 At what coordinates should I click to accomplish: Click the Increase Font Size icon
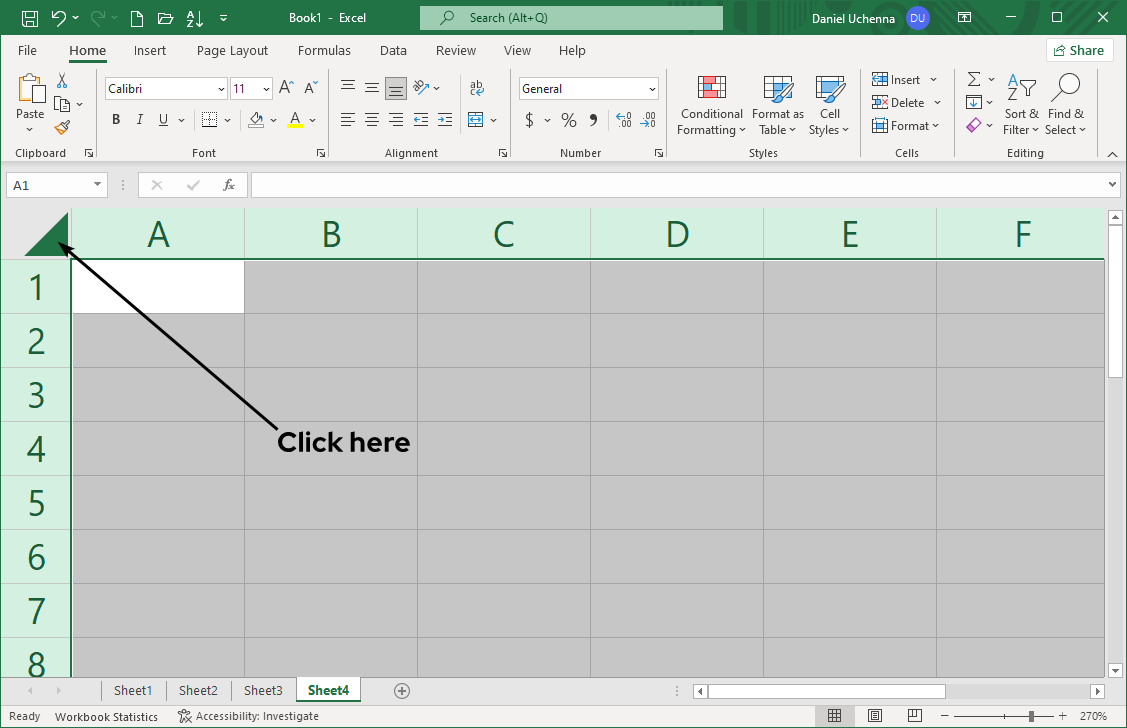click(x=286, y=89)
